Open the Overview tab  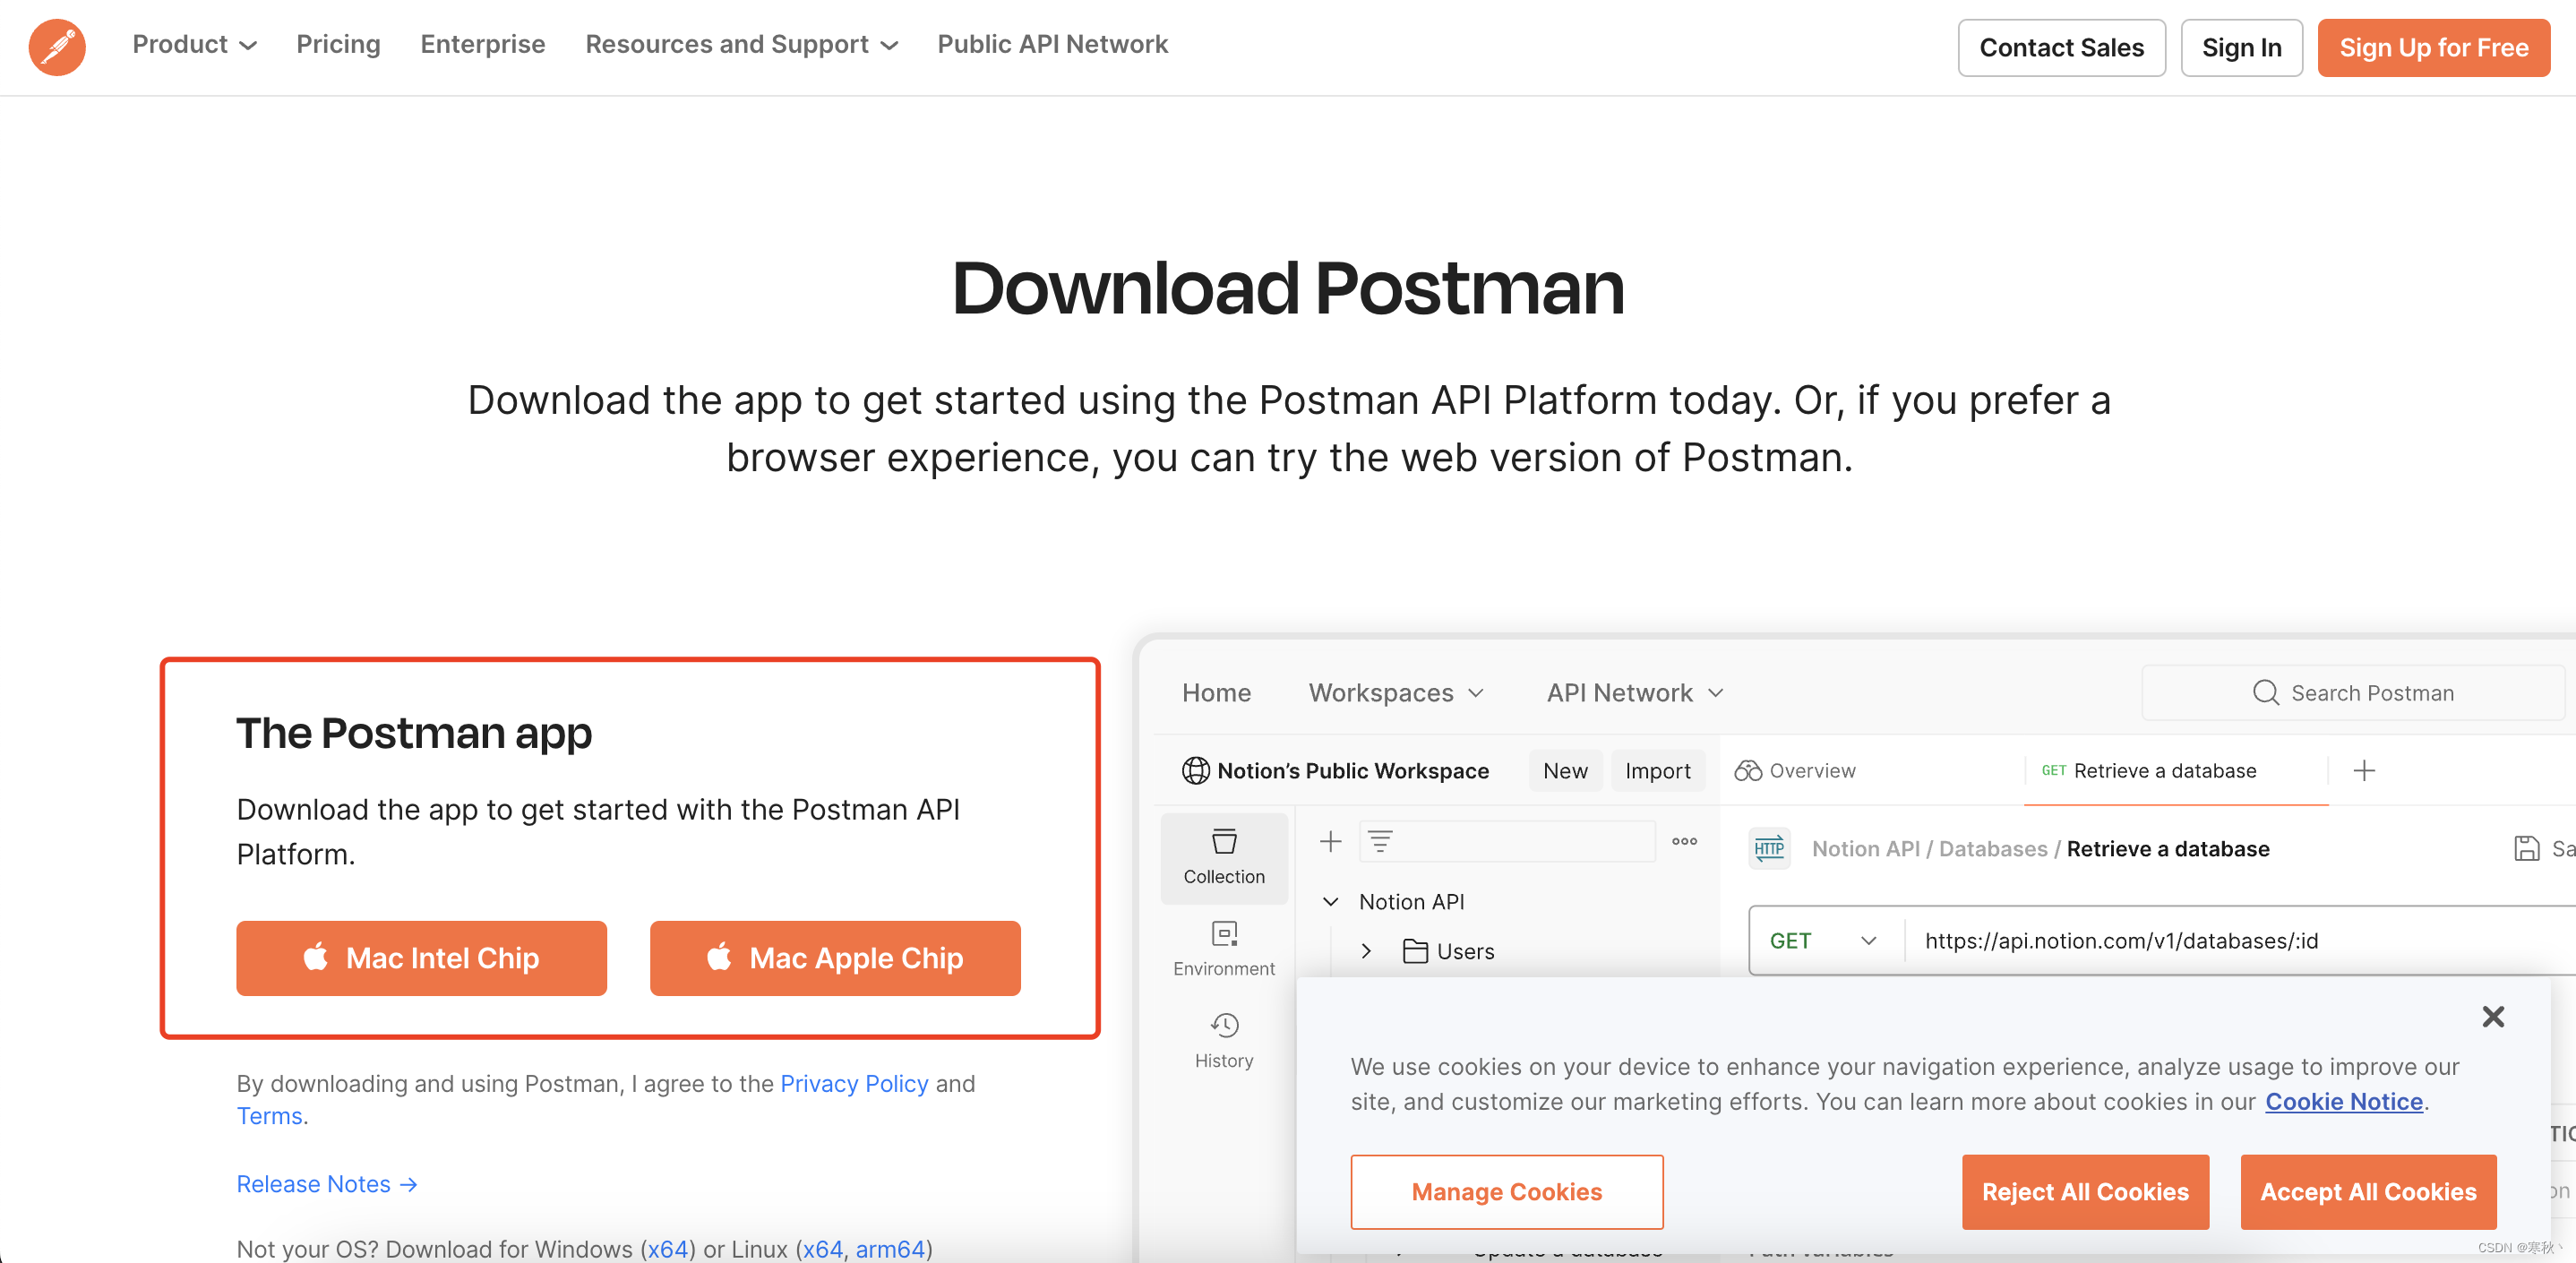coord(1795,770)
